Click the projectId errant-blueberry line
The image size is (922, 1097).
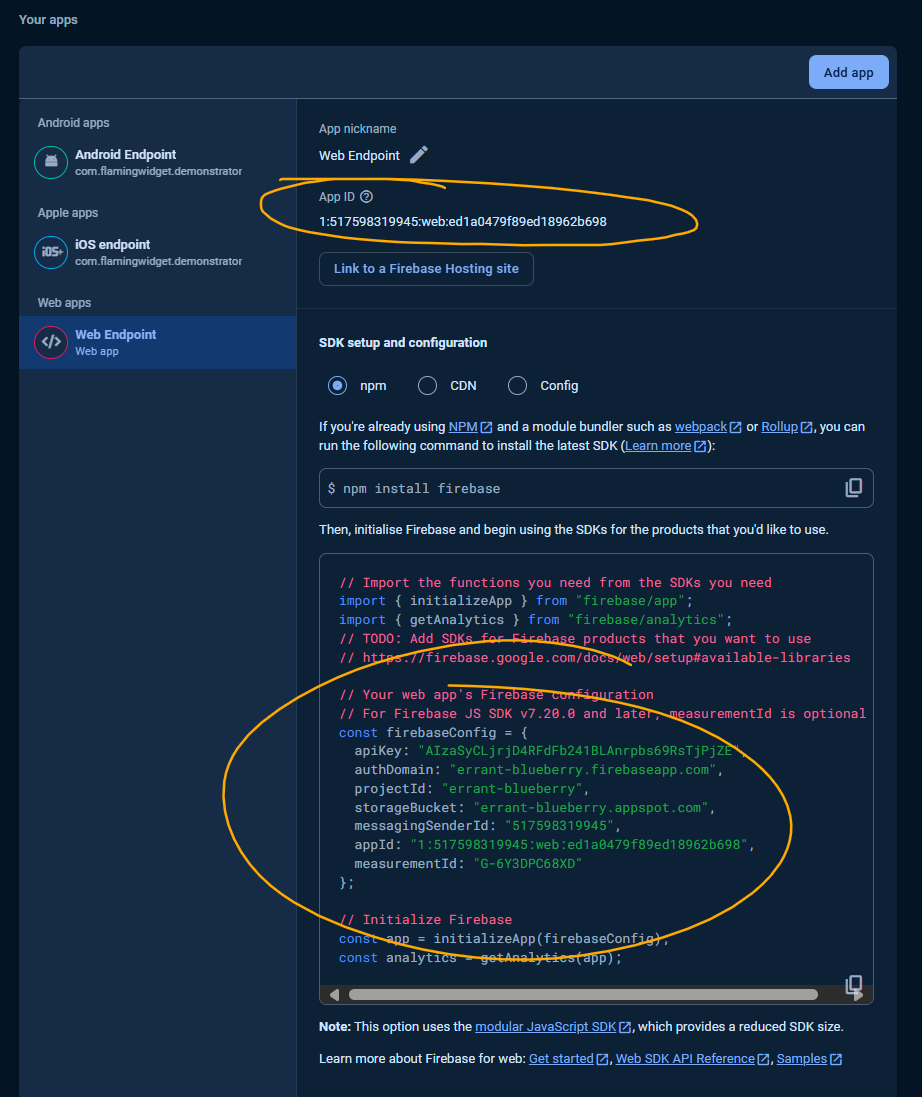[x=471, y=788]
